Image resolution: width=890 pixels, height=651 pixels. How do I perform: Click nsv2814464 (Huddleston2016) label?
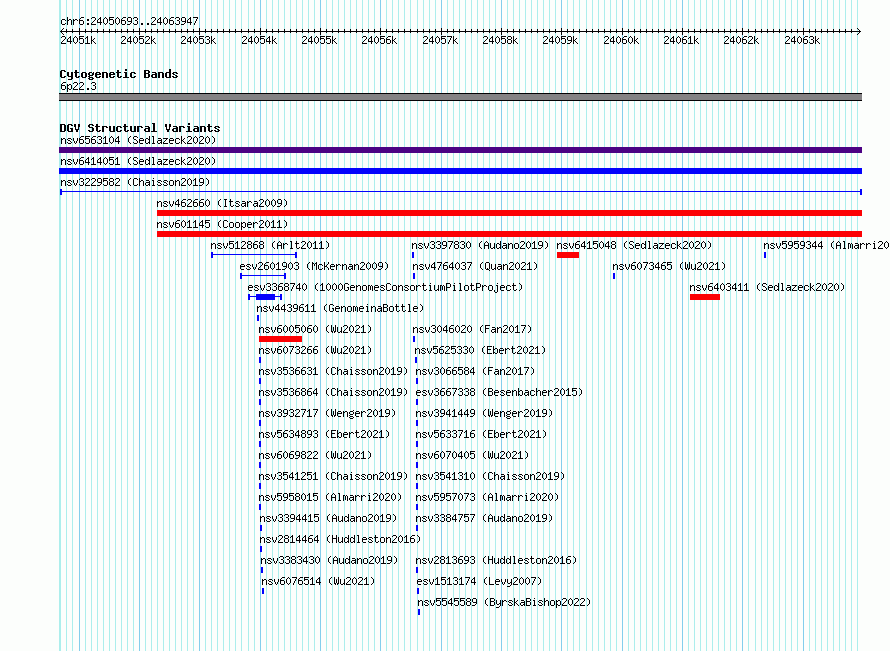tap(340, 539)
